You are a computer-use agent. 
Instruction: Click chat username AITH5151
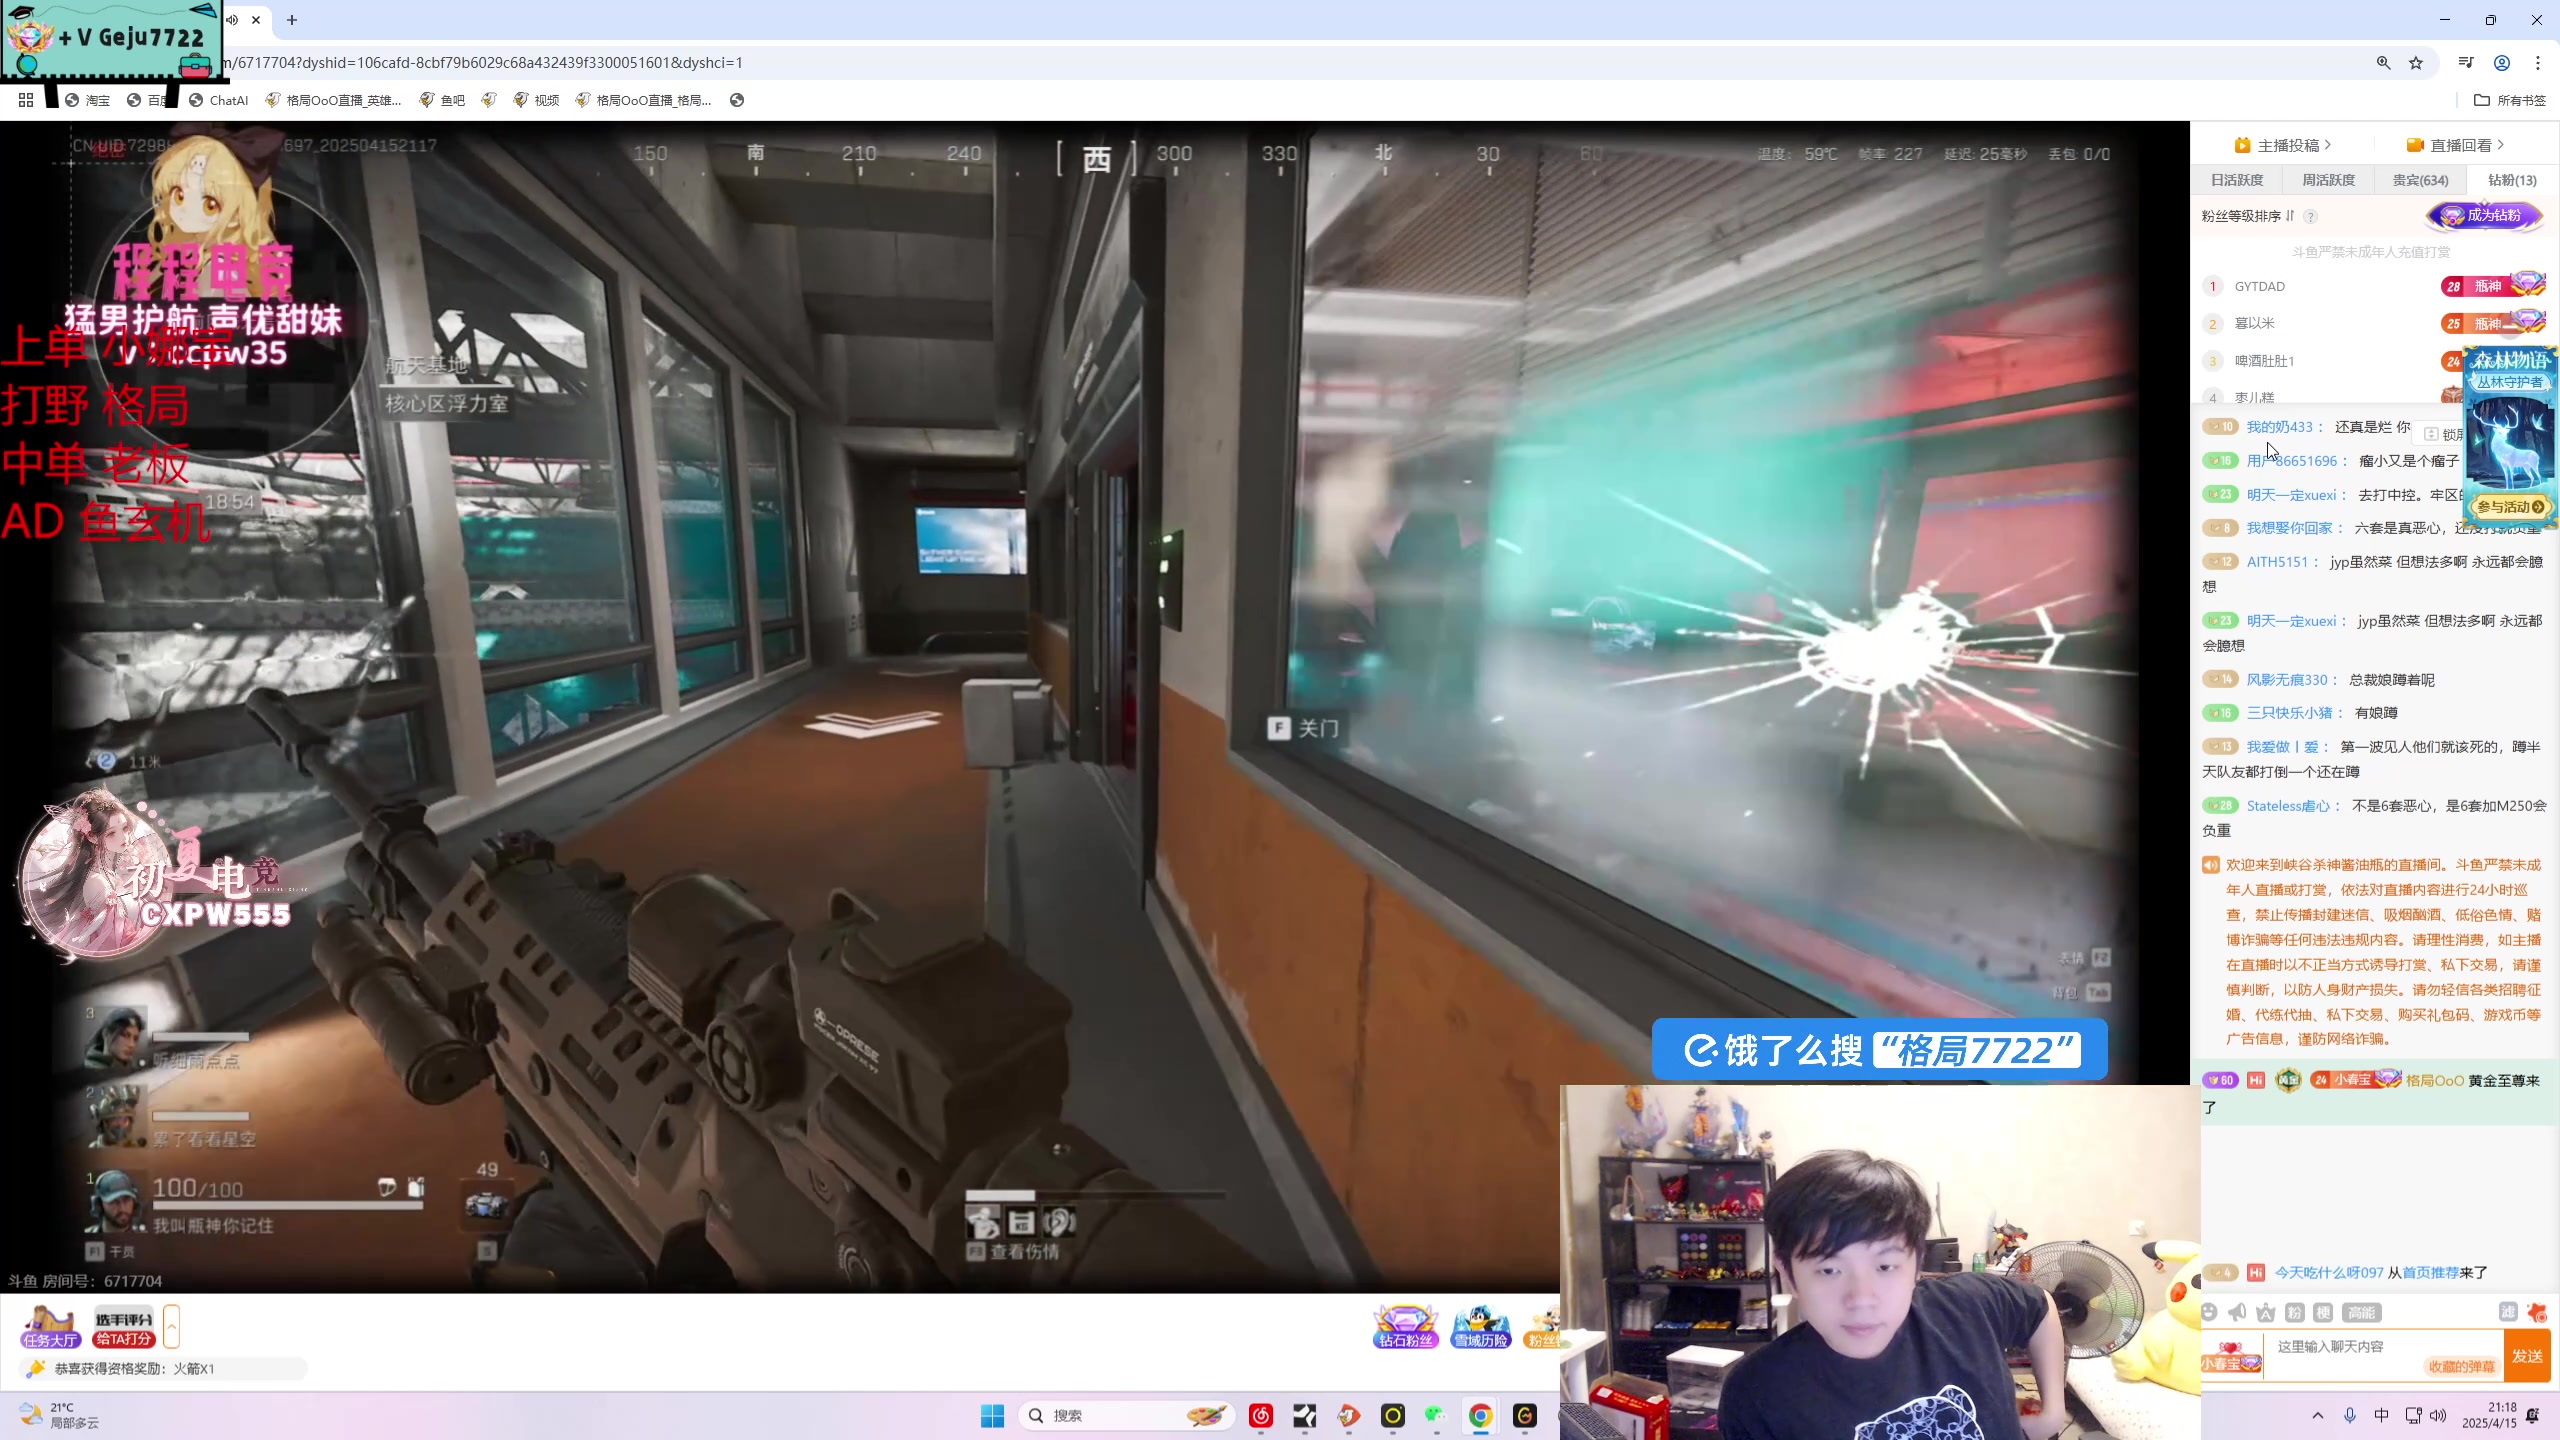point(2278,562)
